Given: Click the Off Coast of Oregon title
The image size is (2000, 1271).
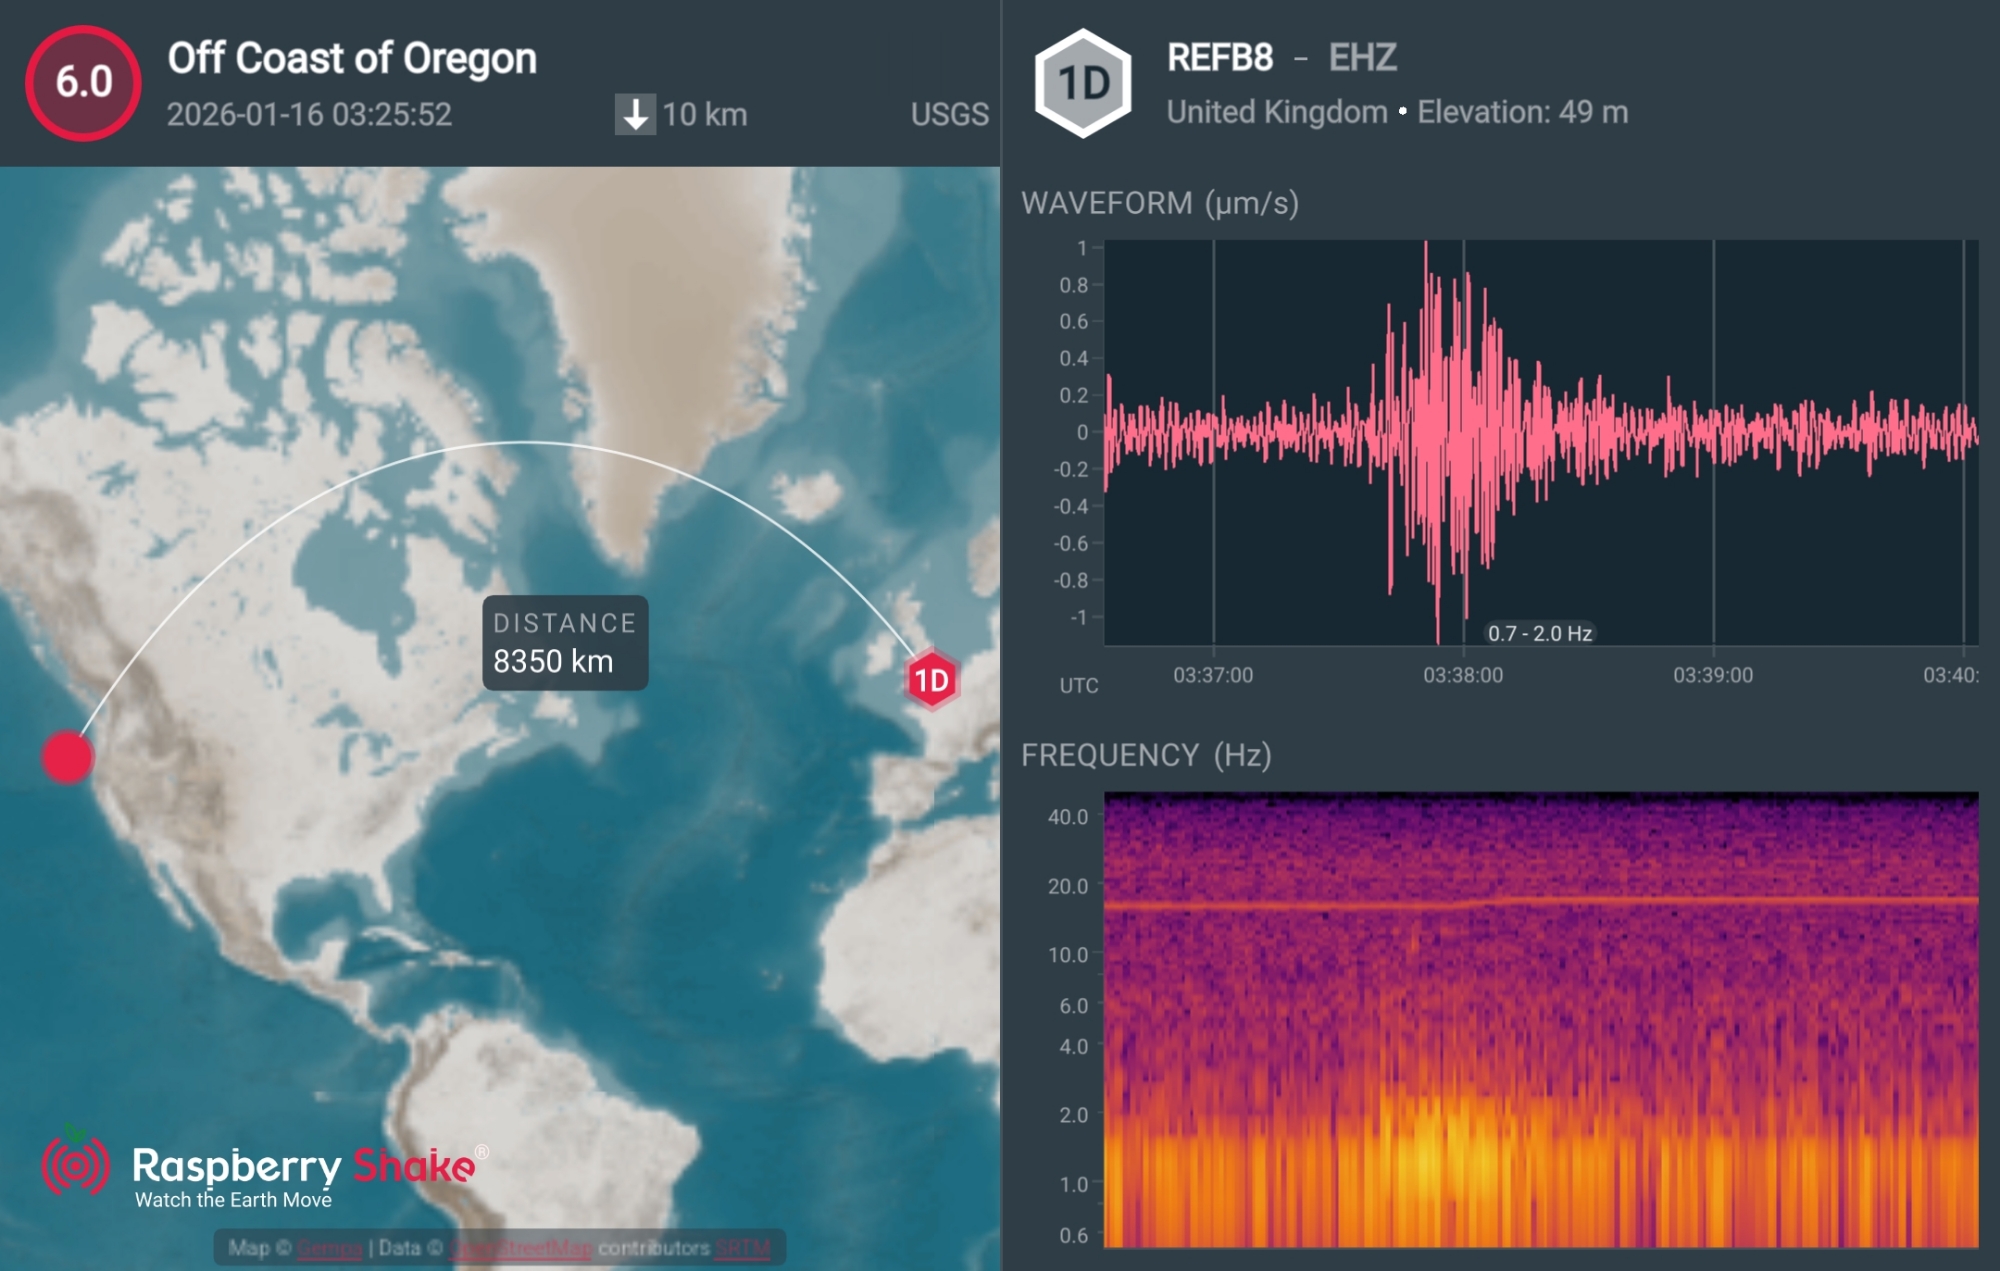Looking at the screenshot, I should pos(352,58).
